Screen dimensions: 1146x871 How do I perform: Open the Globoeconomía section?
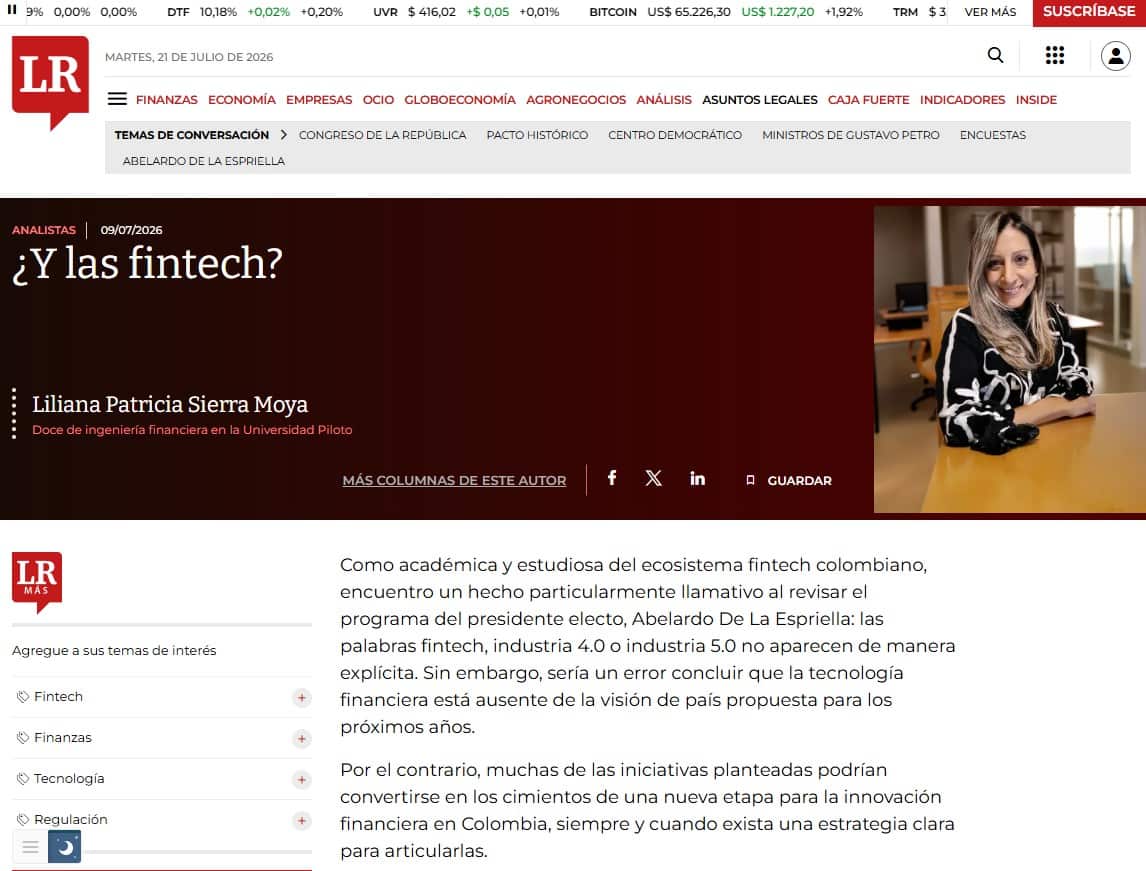point(460,99)
